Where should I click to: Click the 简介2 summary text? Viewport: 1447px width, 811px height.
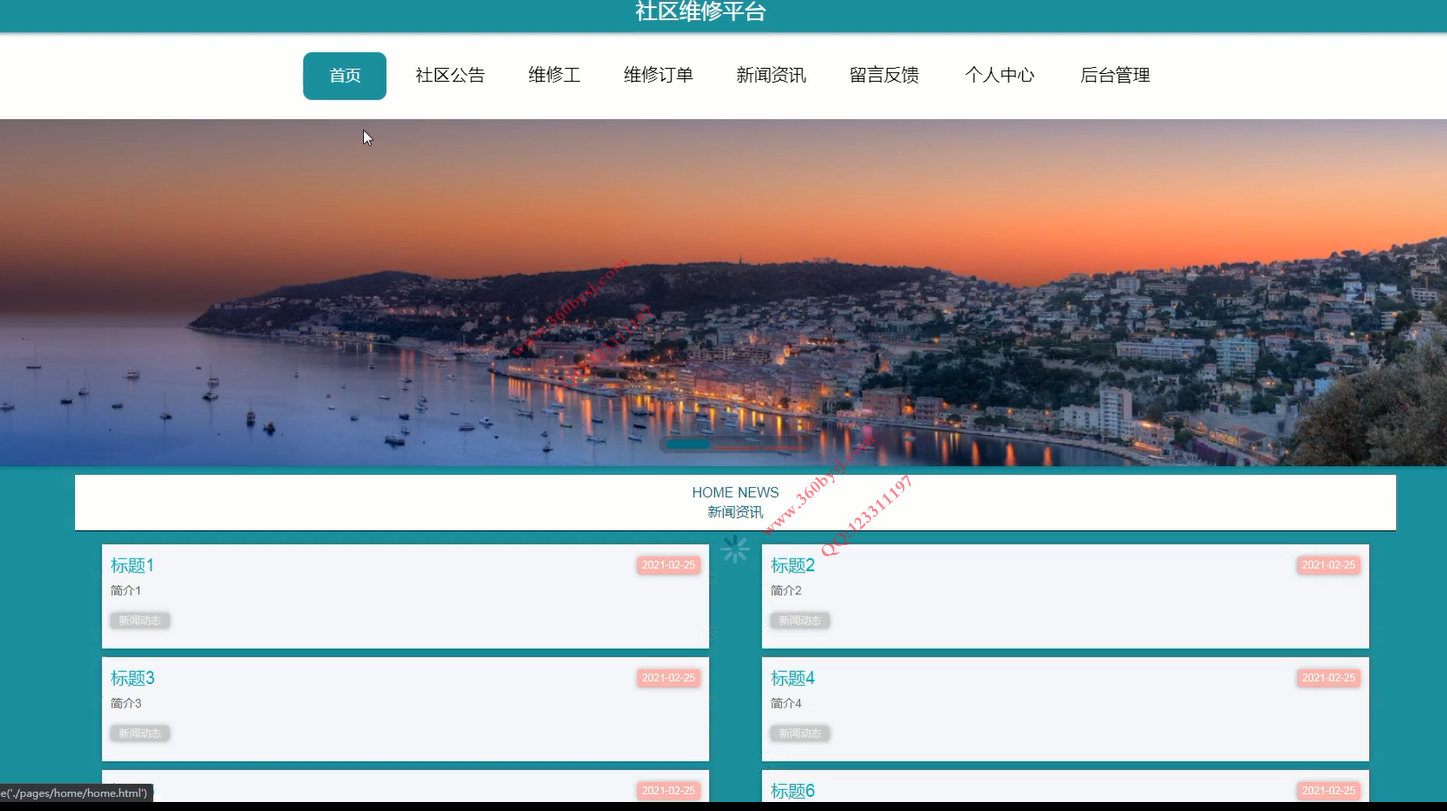[x=786, y=591]
